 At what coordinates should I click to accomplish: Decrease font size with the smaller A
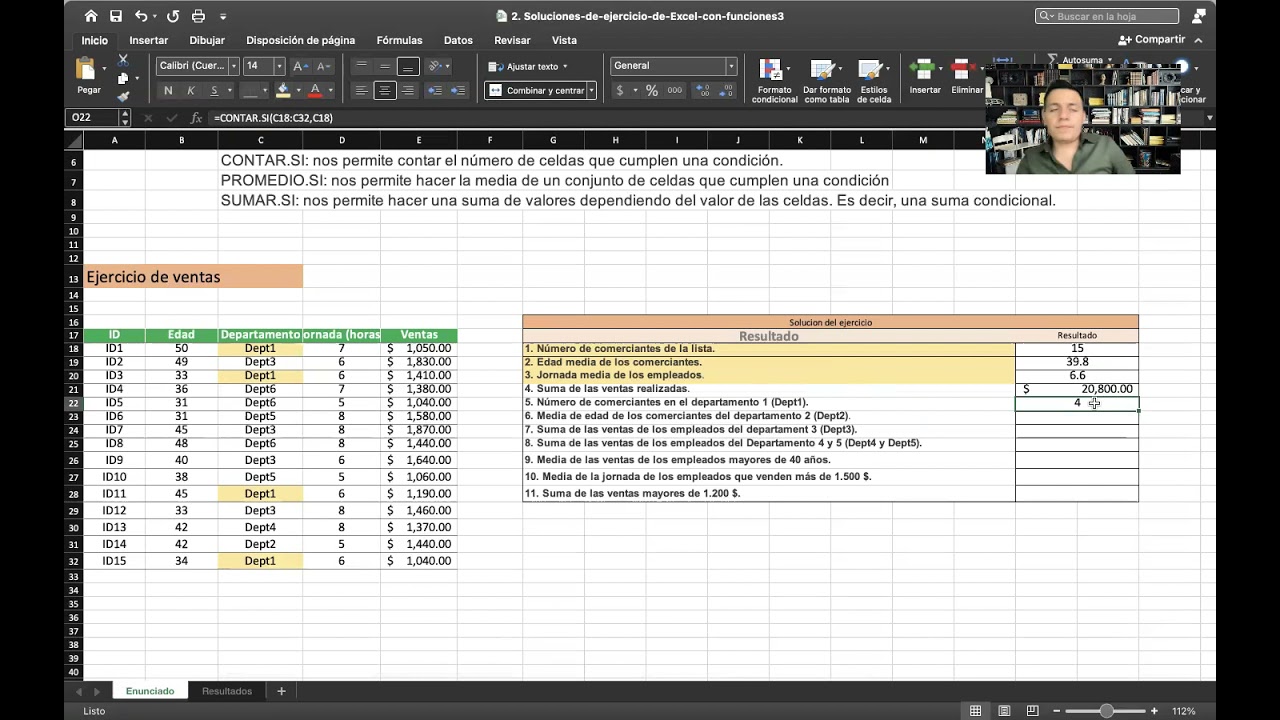click(323, 66)
